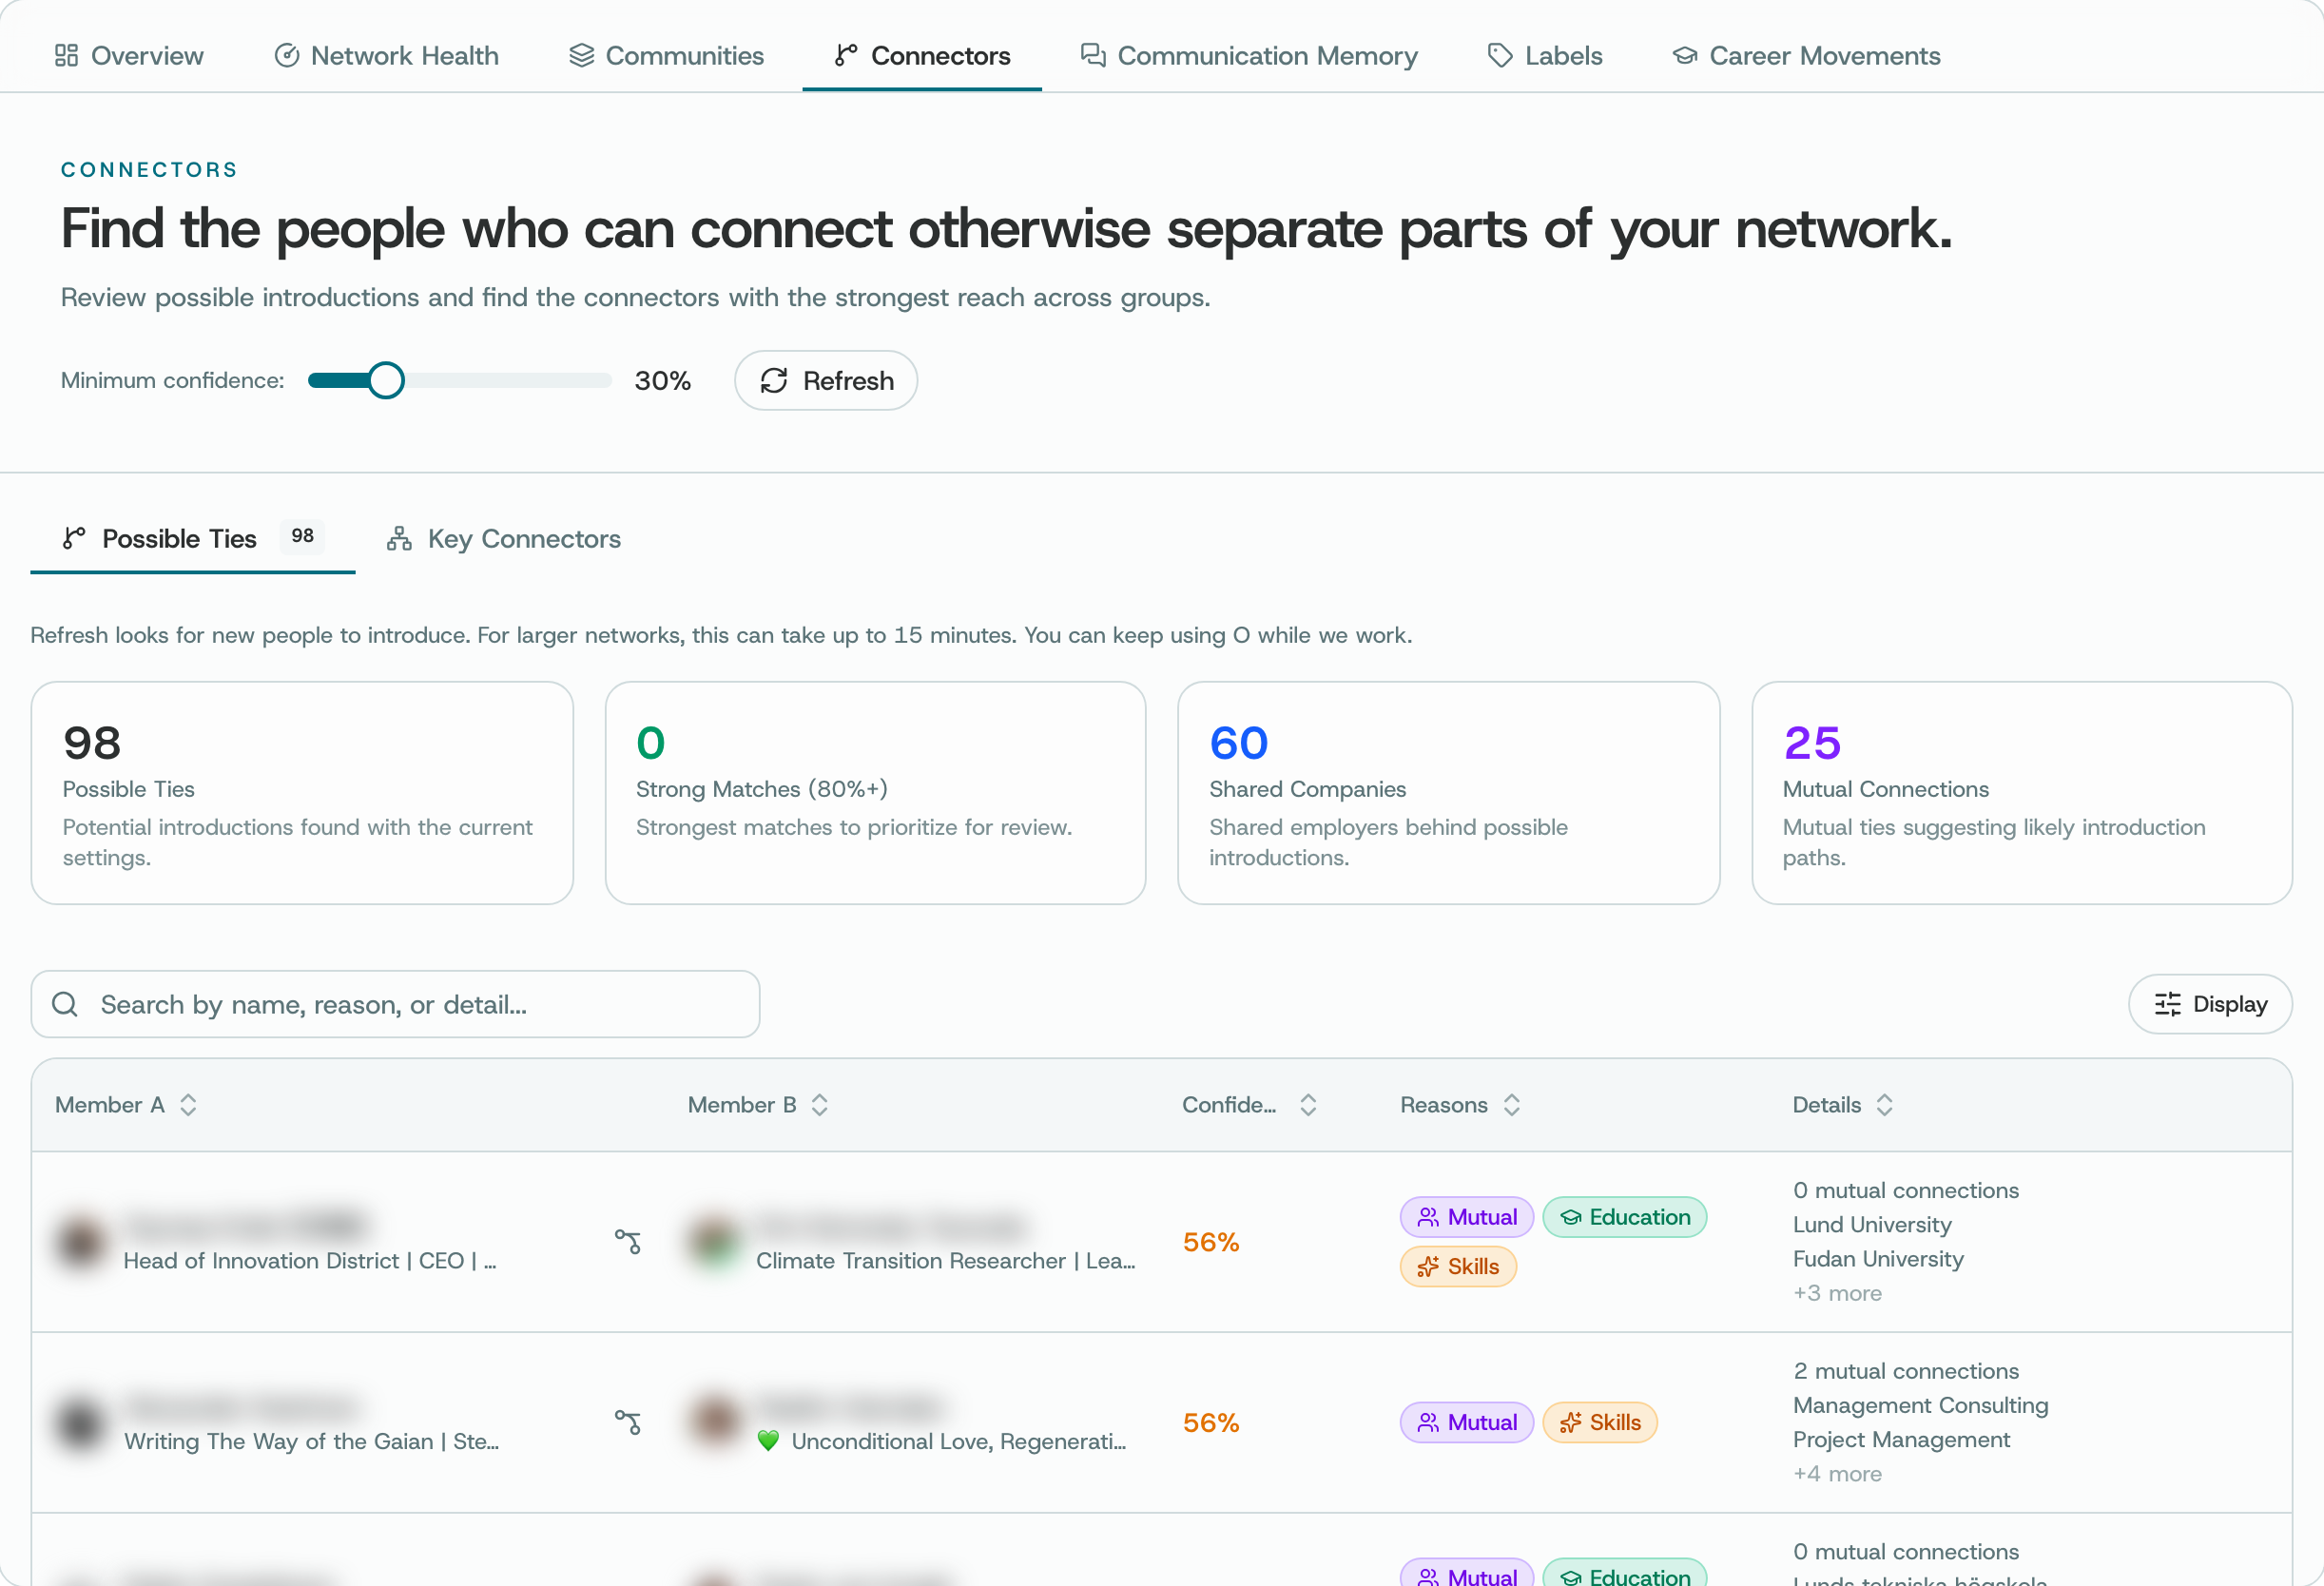Switch to Career Movements tab
2324x1586 pixels.
(1806, 55)
